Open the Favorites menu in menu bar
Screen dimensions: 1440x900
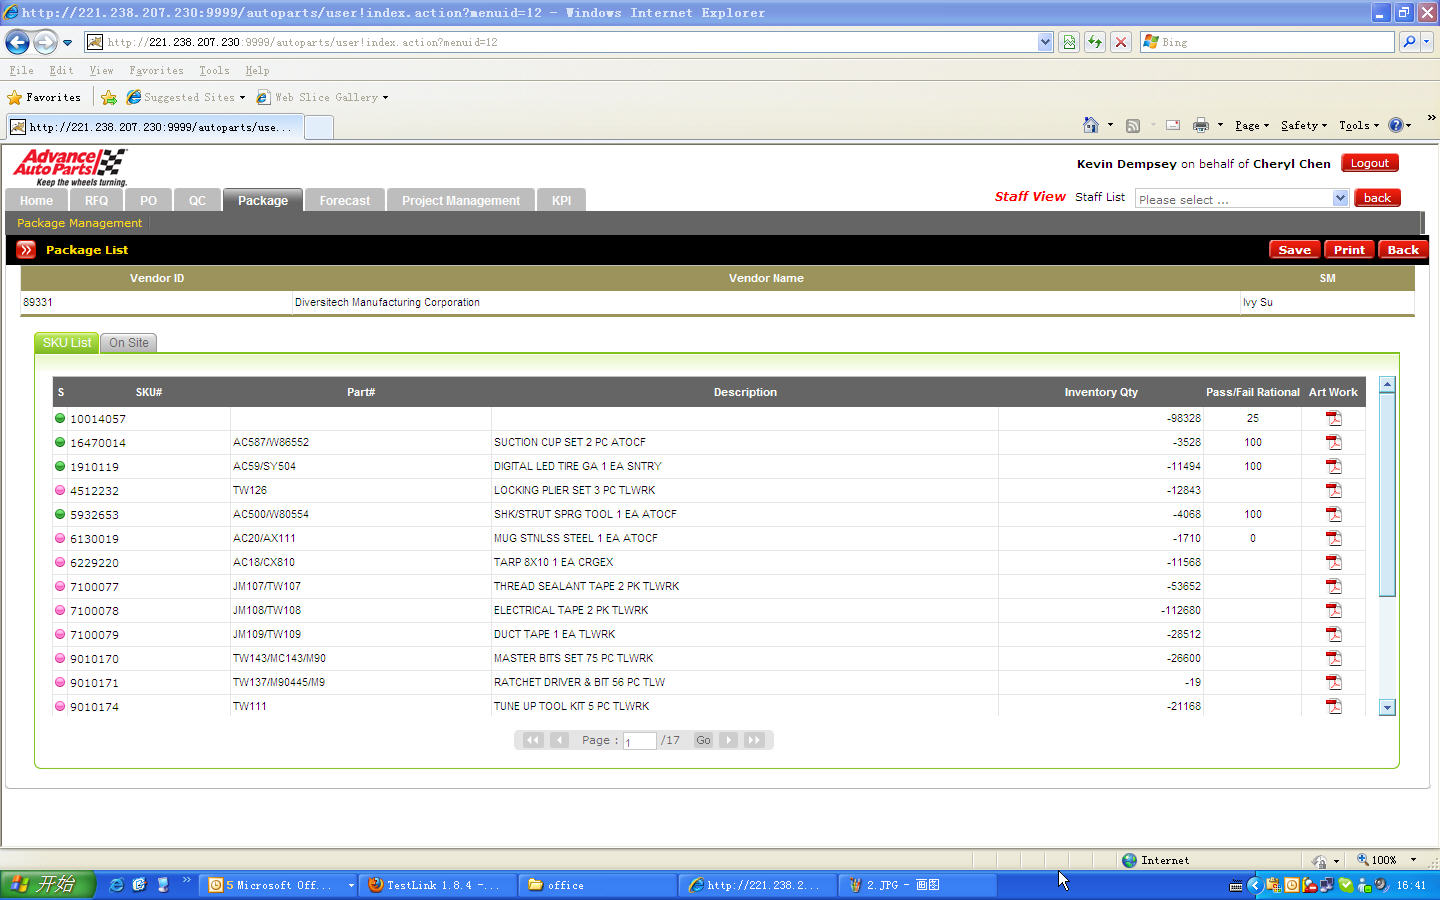click(x=156, y=71)
